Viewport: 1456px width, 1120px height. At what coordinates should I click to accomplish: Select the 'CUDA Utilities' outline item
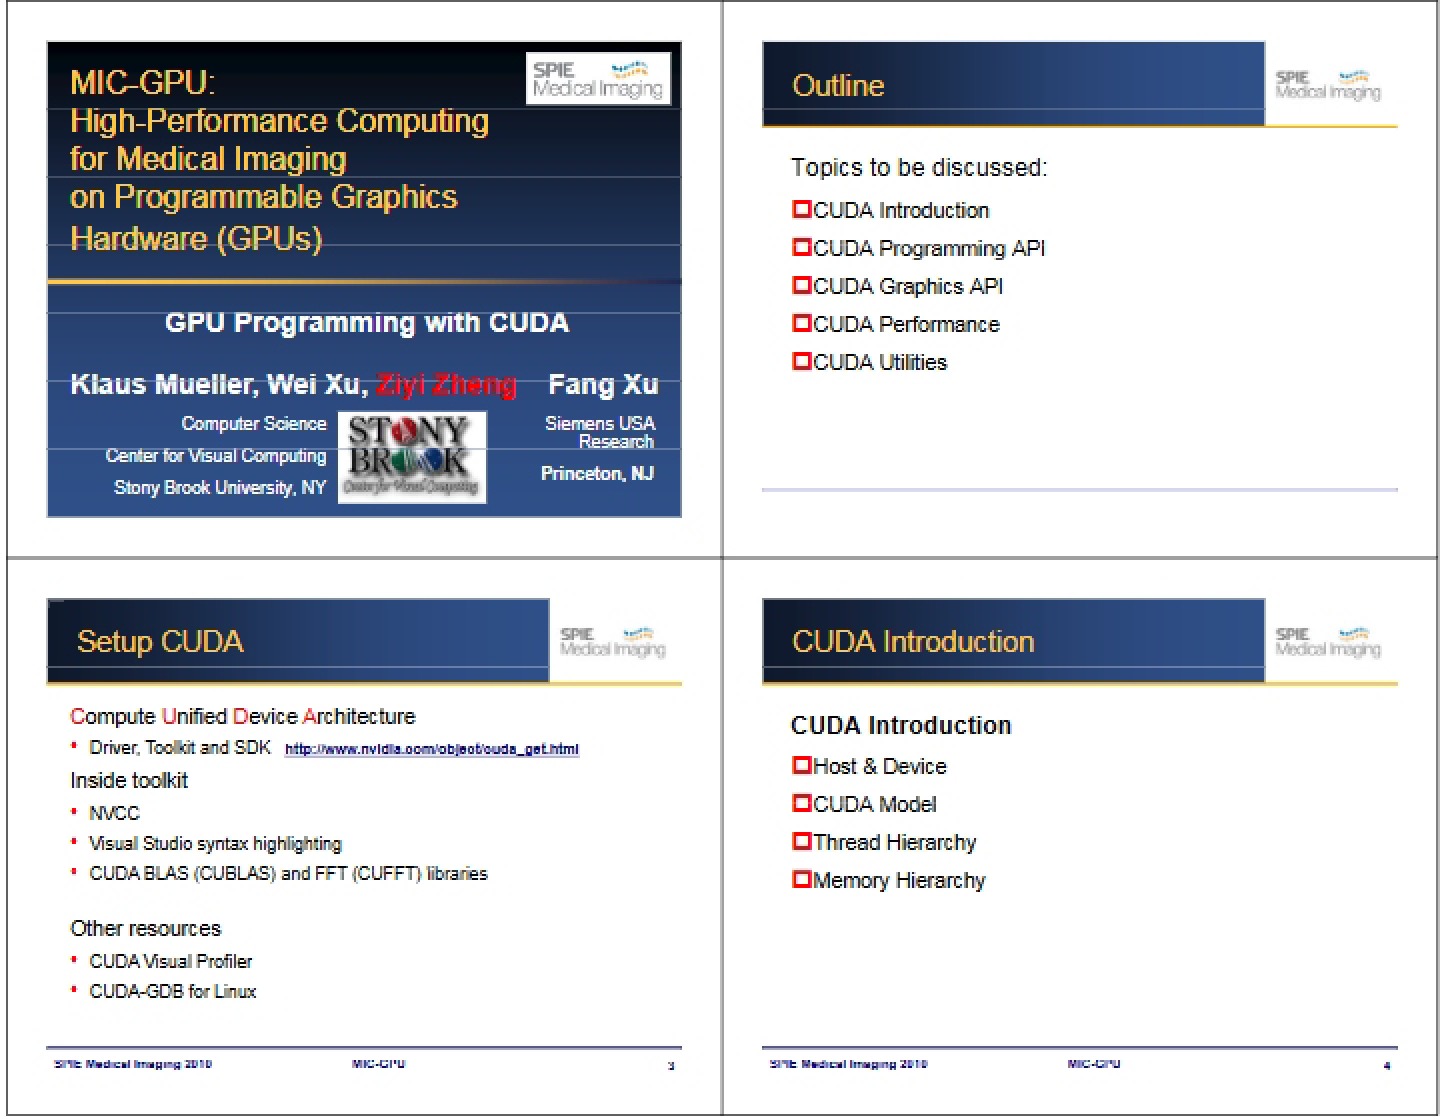(x=880, y=362)
